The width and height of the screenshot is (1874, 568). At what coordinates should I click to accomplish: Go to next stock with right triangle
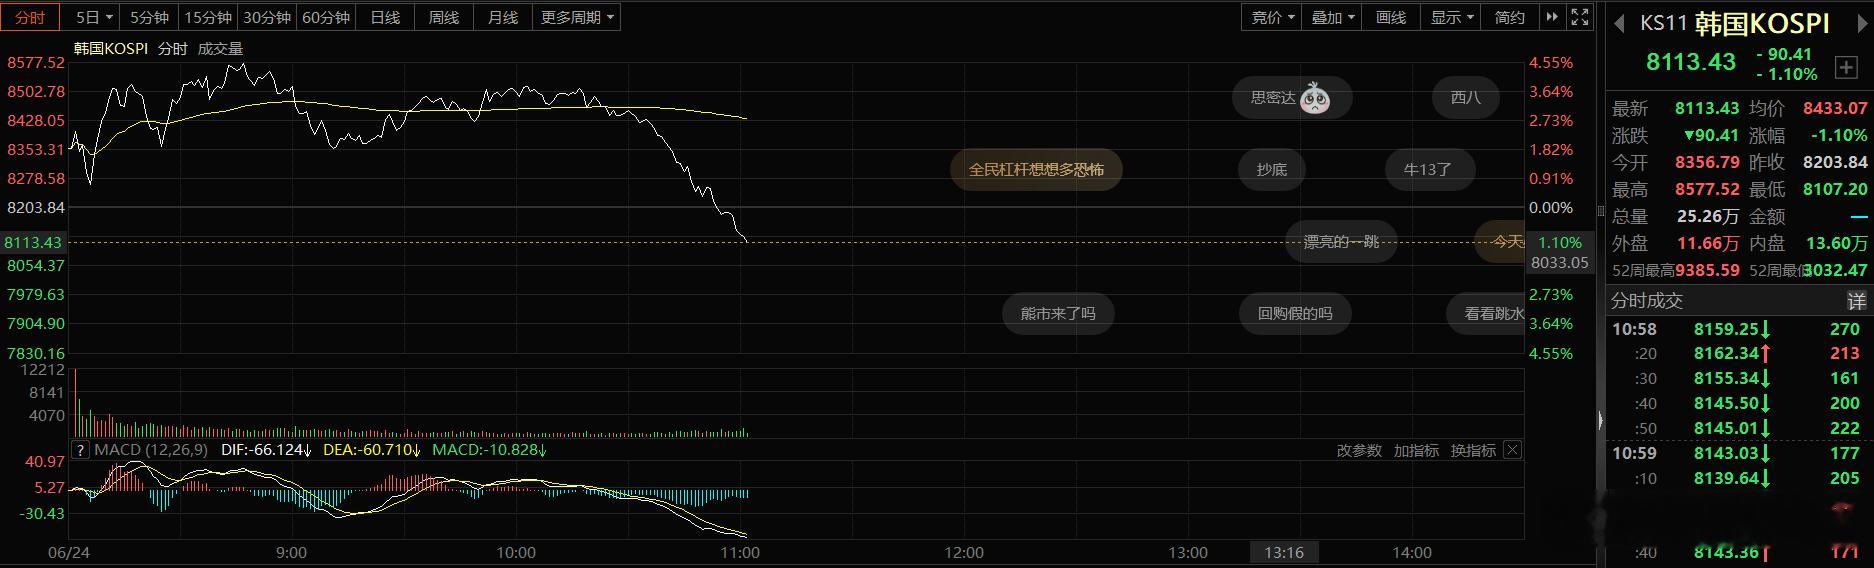tap(1863, 24)
